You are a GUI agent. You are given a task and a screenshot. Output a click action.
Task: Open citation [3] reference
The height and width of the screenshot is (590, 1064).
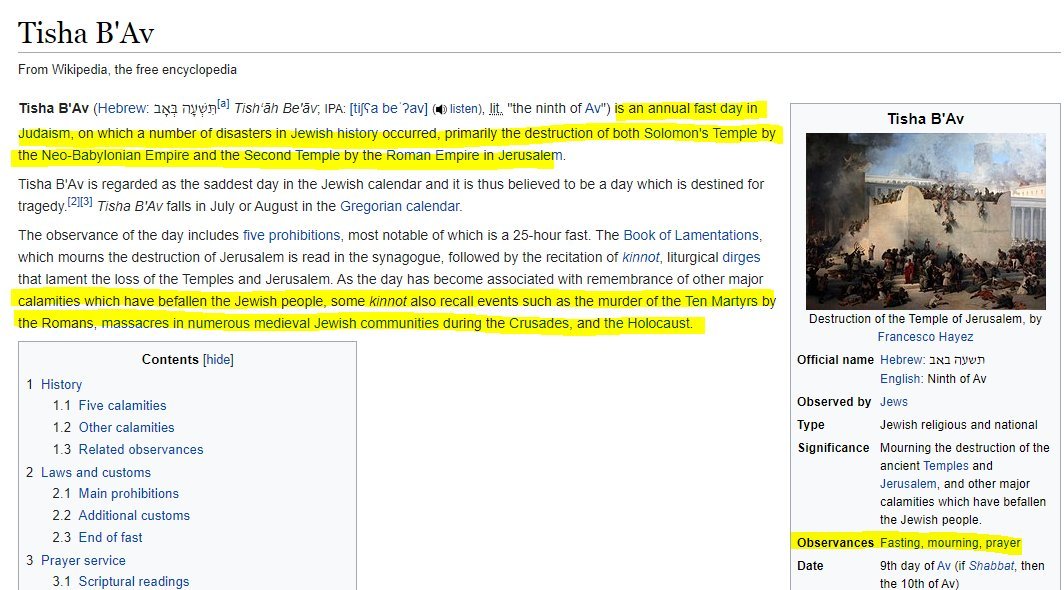click(x=86, y=201)
